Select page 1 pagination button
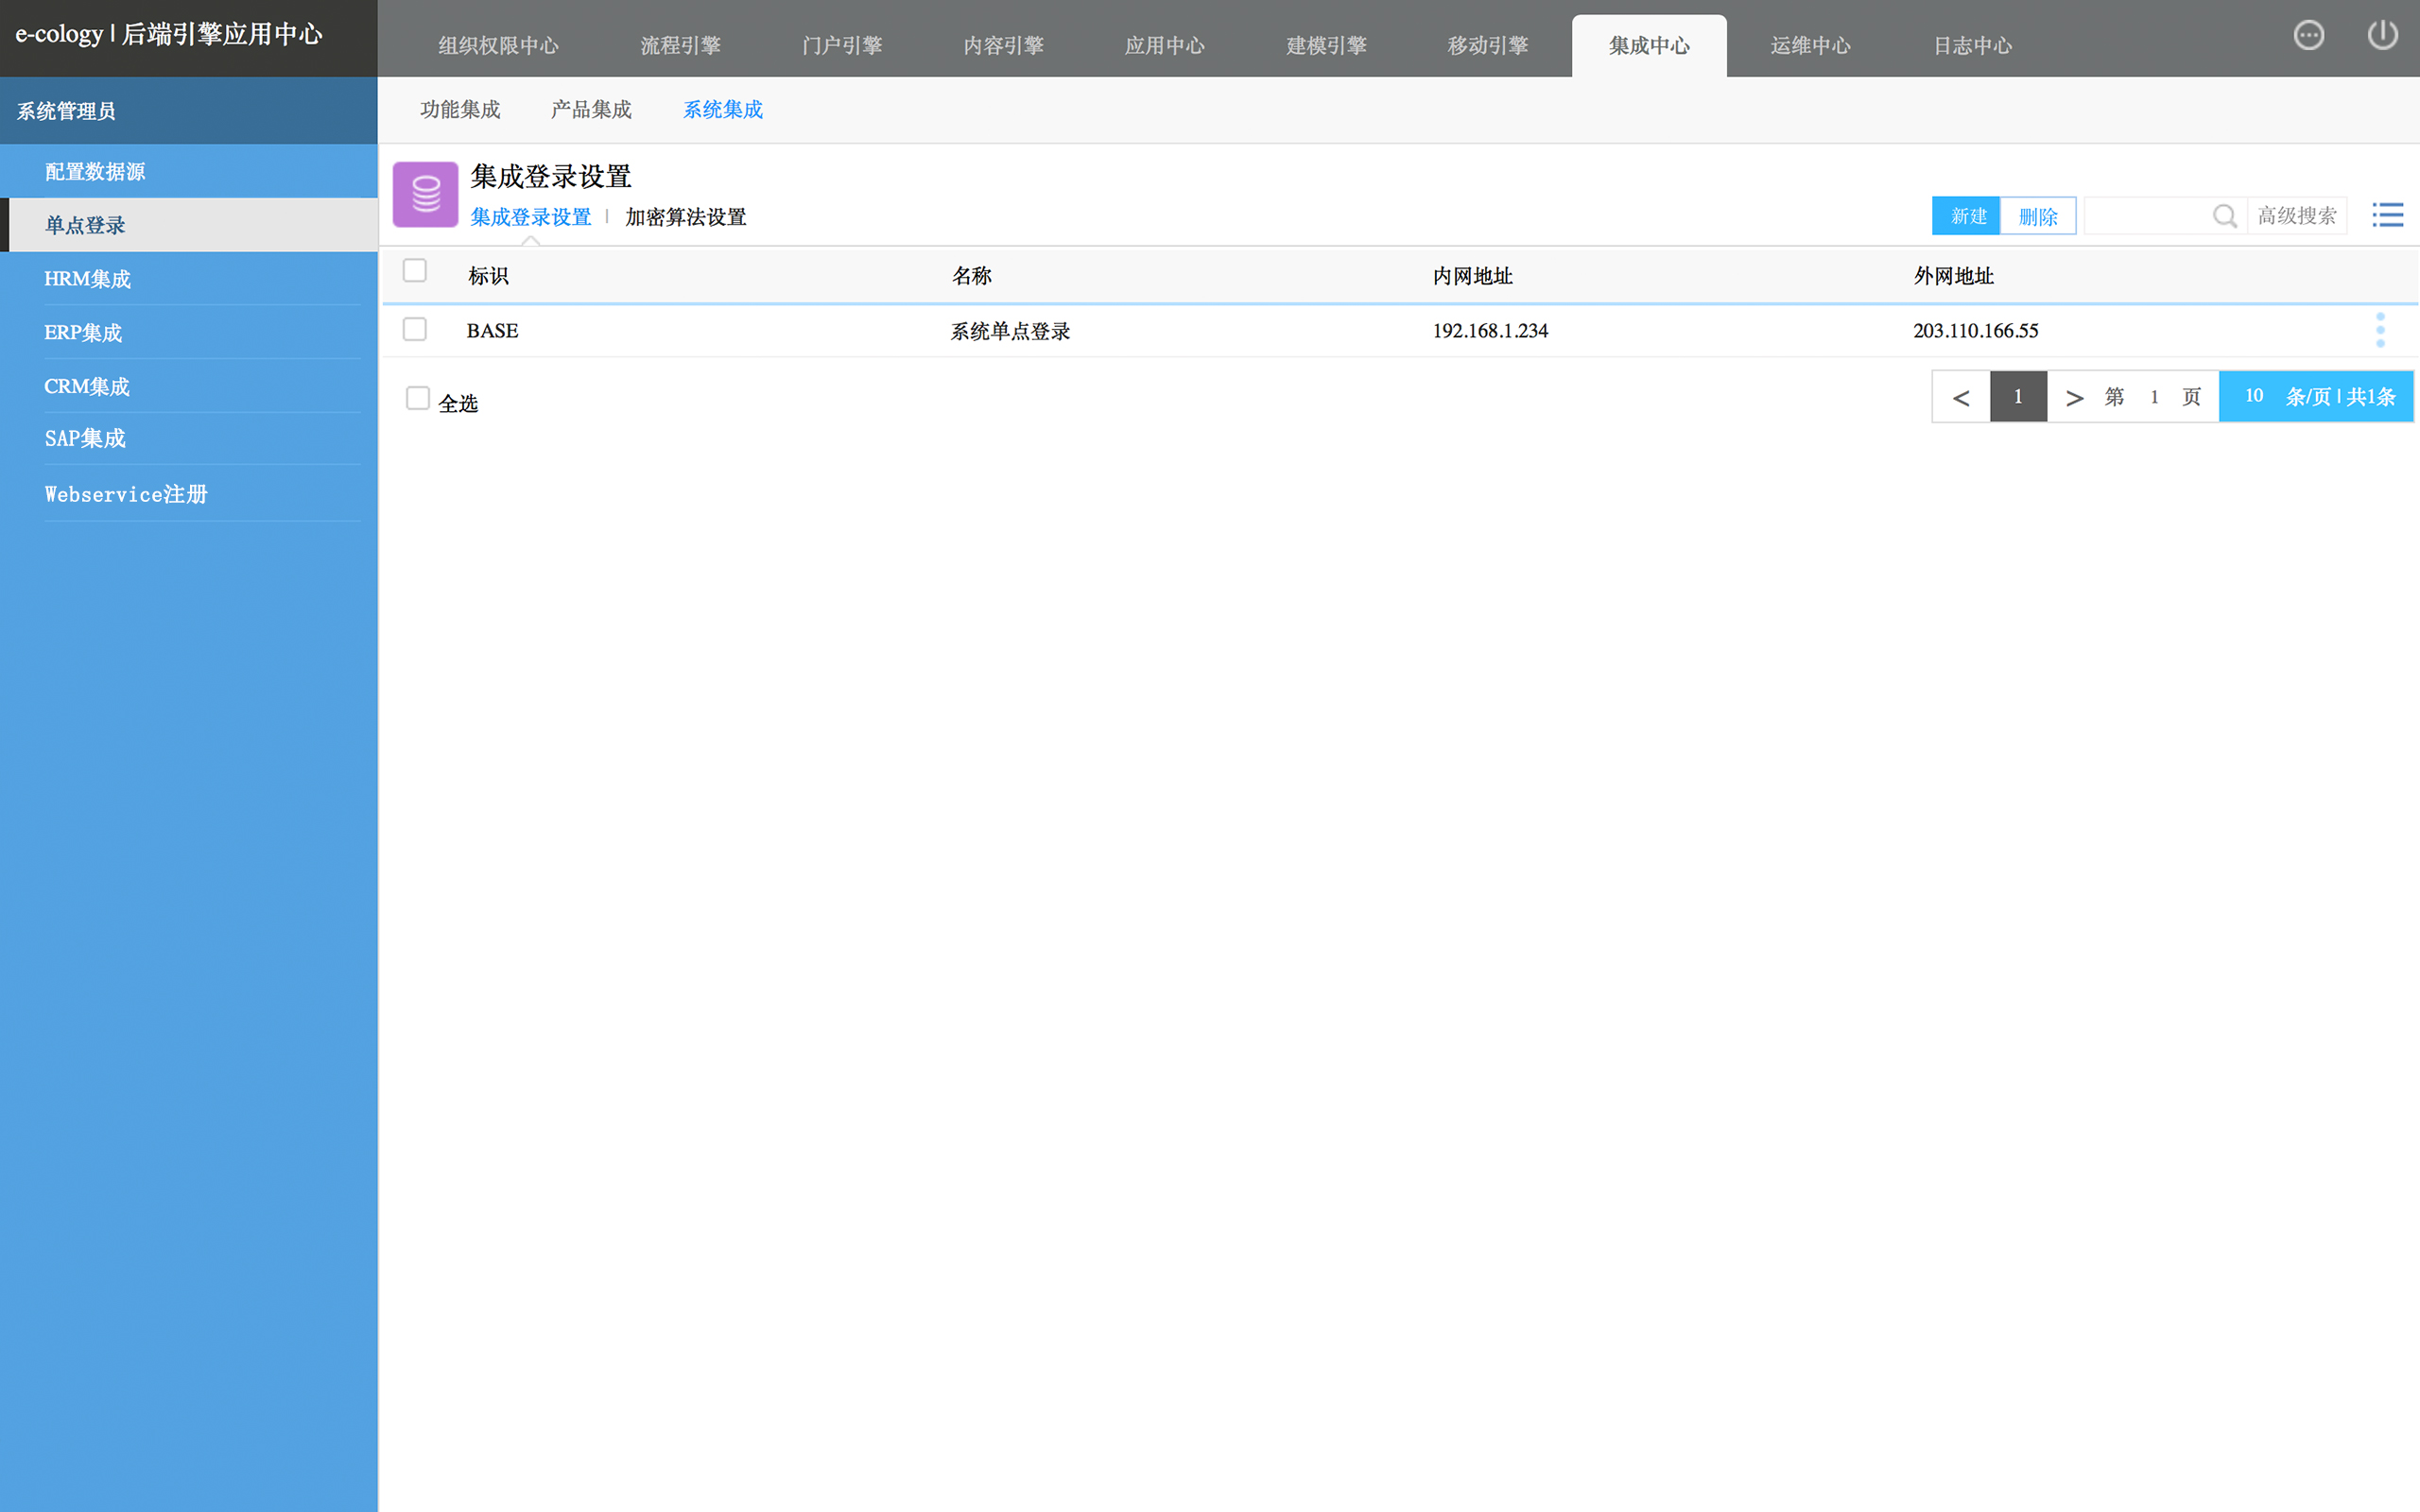 click(2018, 397)
